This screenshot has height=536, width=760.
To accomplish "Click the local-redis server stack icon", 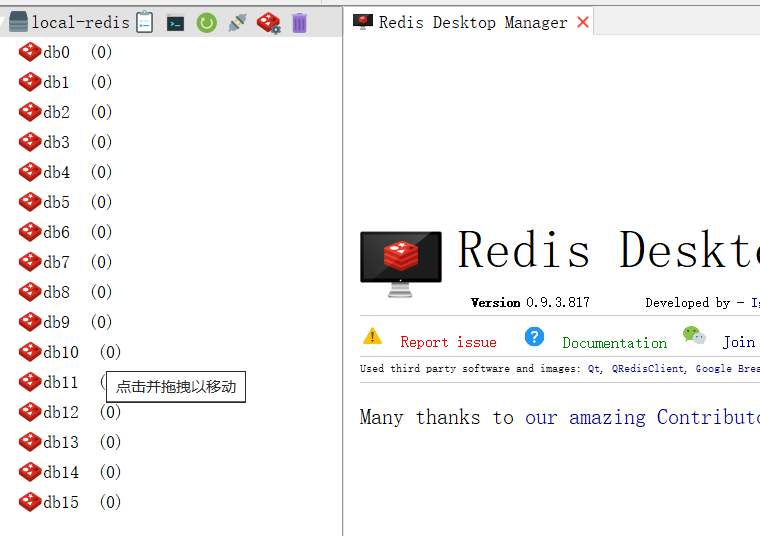I will coord(18,22).
